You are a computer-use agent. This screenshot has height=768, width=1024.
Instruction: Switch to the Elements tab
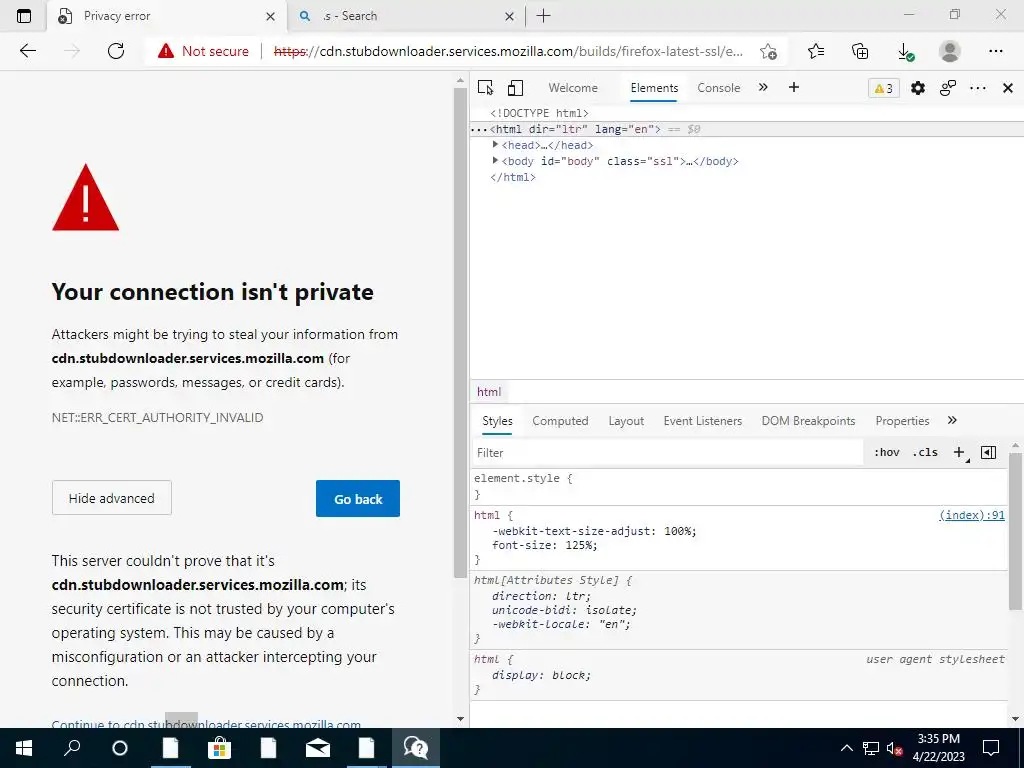(654, 88)
